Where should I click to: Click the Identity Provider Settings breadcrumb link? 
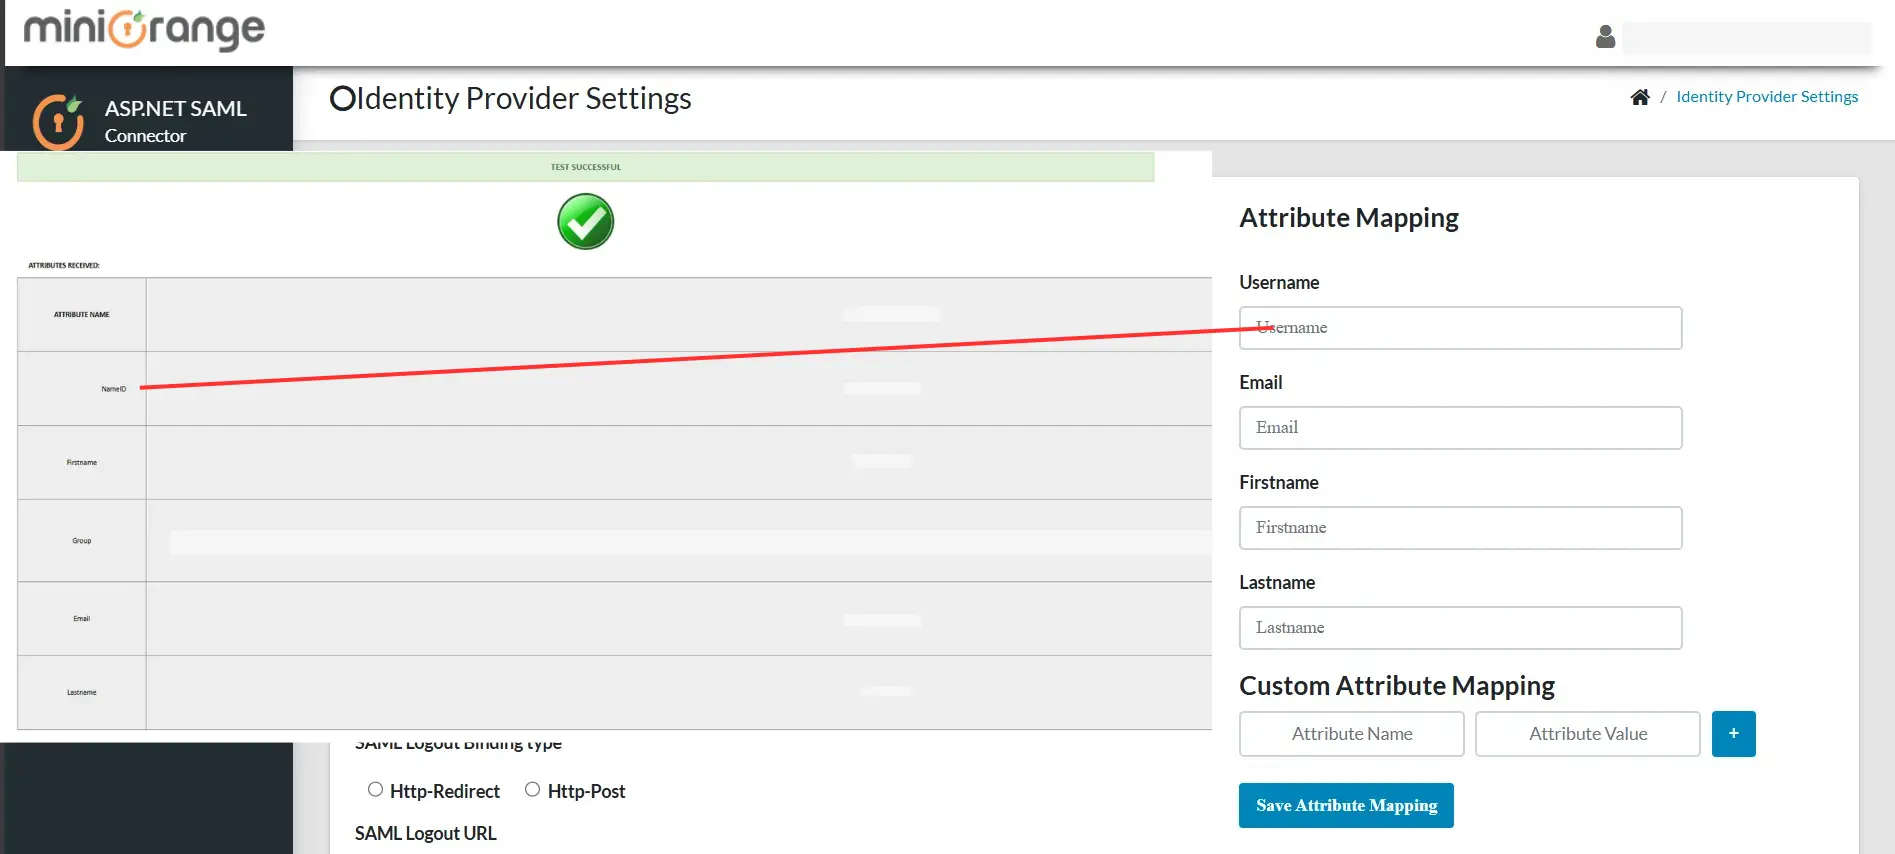(1767, 97)
